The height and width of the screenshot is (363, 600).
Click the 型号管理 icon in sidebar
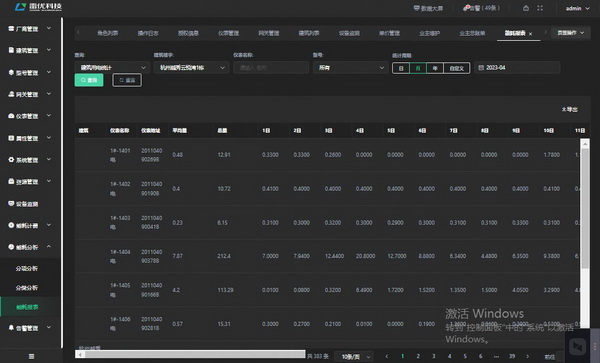click(x=11, y=72)
